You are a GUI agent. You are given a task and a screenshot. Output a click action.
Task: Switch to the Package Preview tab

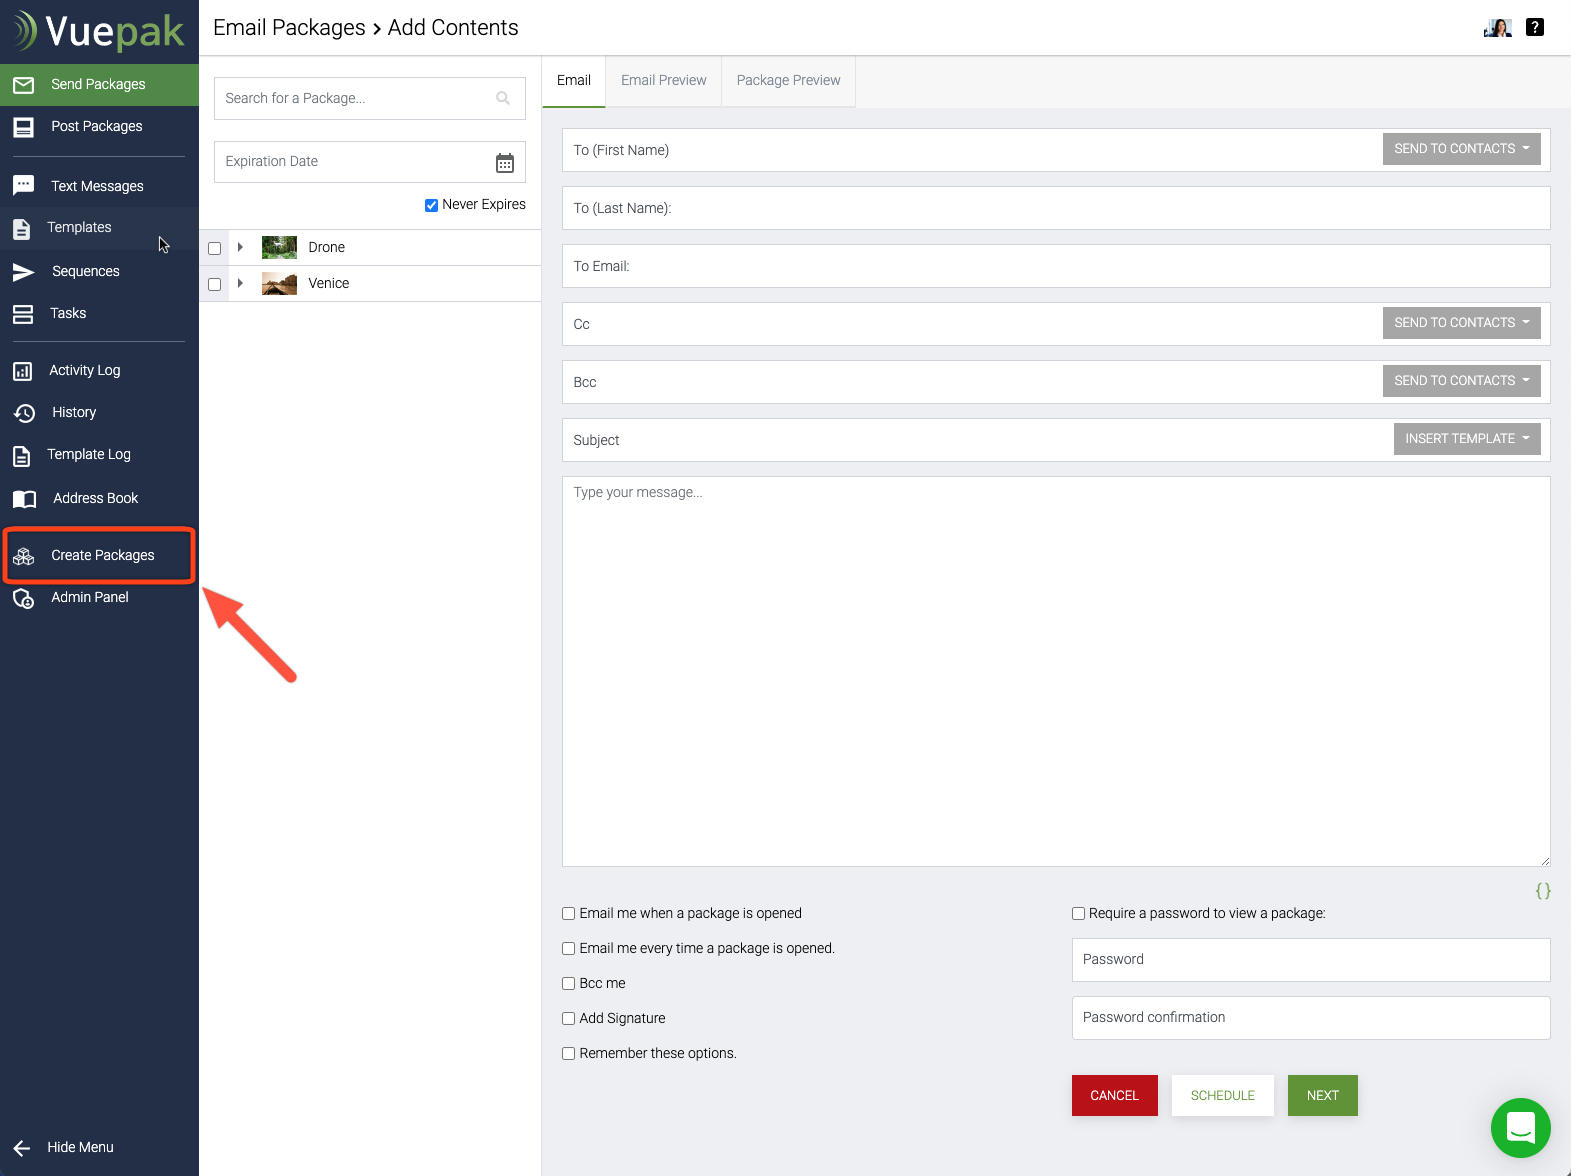[788, 80]
